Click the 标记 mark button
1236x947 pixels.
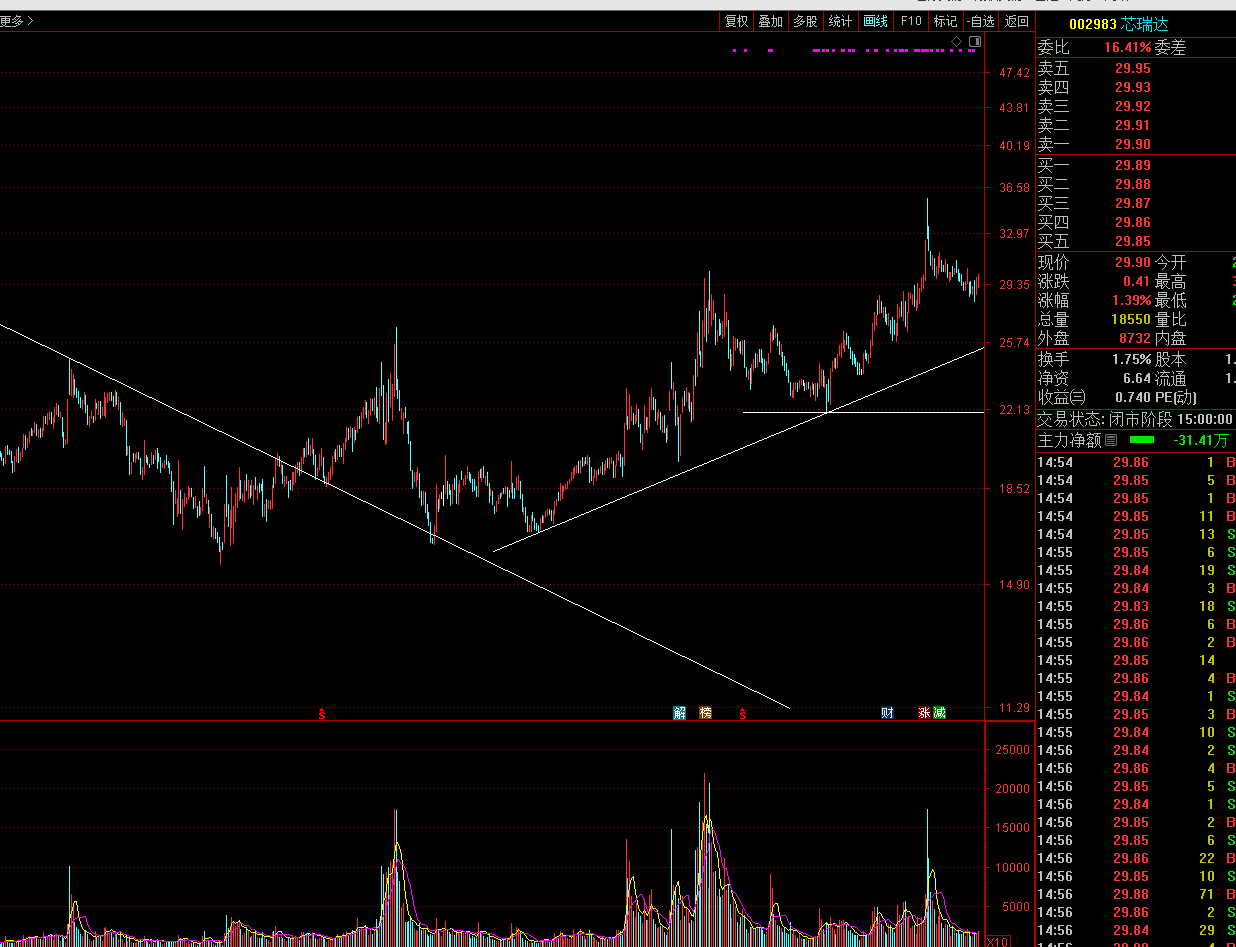945,21
